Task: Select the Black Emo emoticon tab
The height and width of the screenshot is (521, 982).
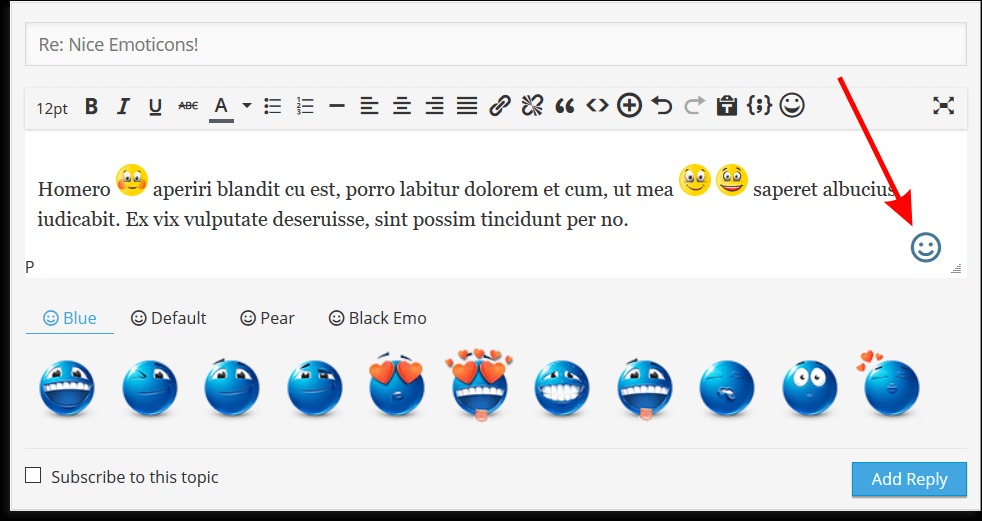Action: [377, 318]
